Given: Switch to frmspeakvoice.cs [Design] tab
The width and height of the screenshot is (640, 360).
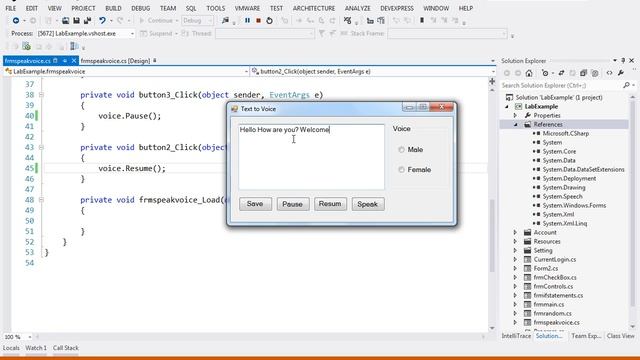Looking at the screenshot, I should tap(116, 61).
